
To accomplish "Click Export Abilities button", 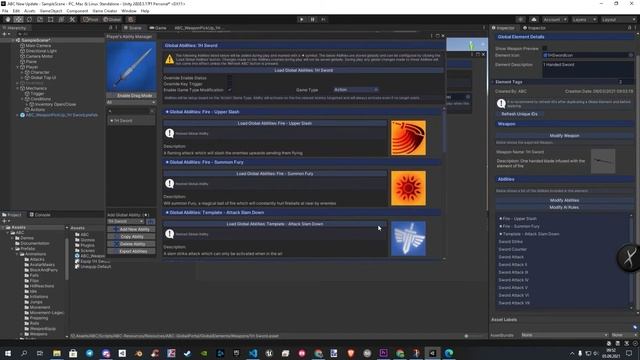I will point(131,251).
